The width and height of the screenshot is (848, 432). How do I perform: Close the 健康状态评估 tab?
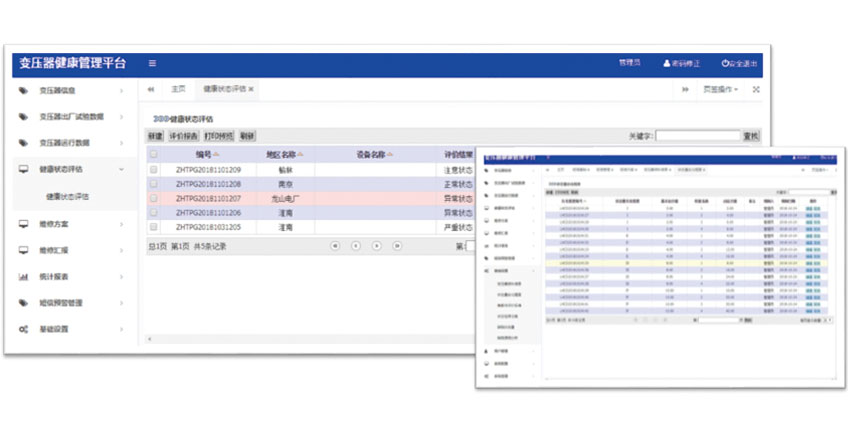coord(251,90)
